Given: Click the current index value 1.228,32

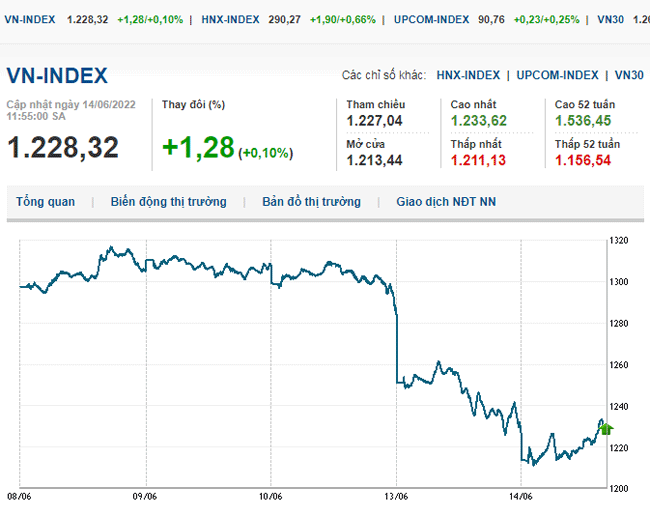Looking at the screenshot, I should 63,147.
